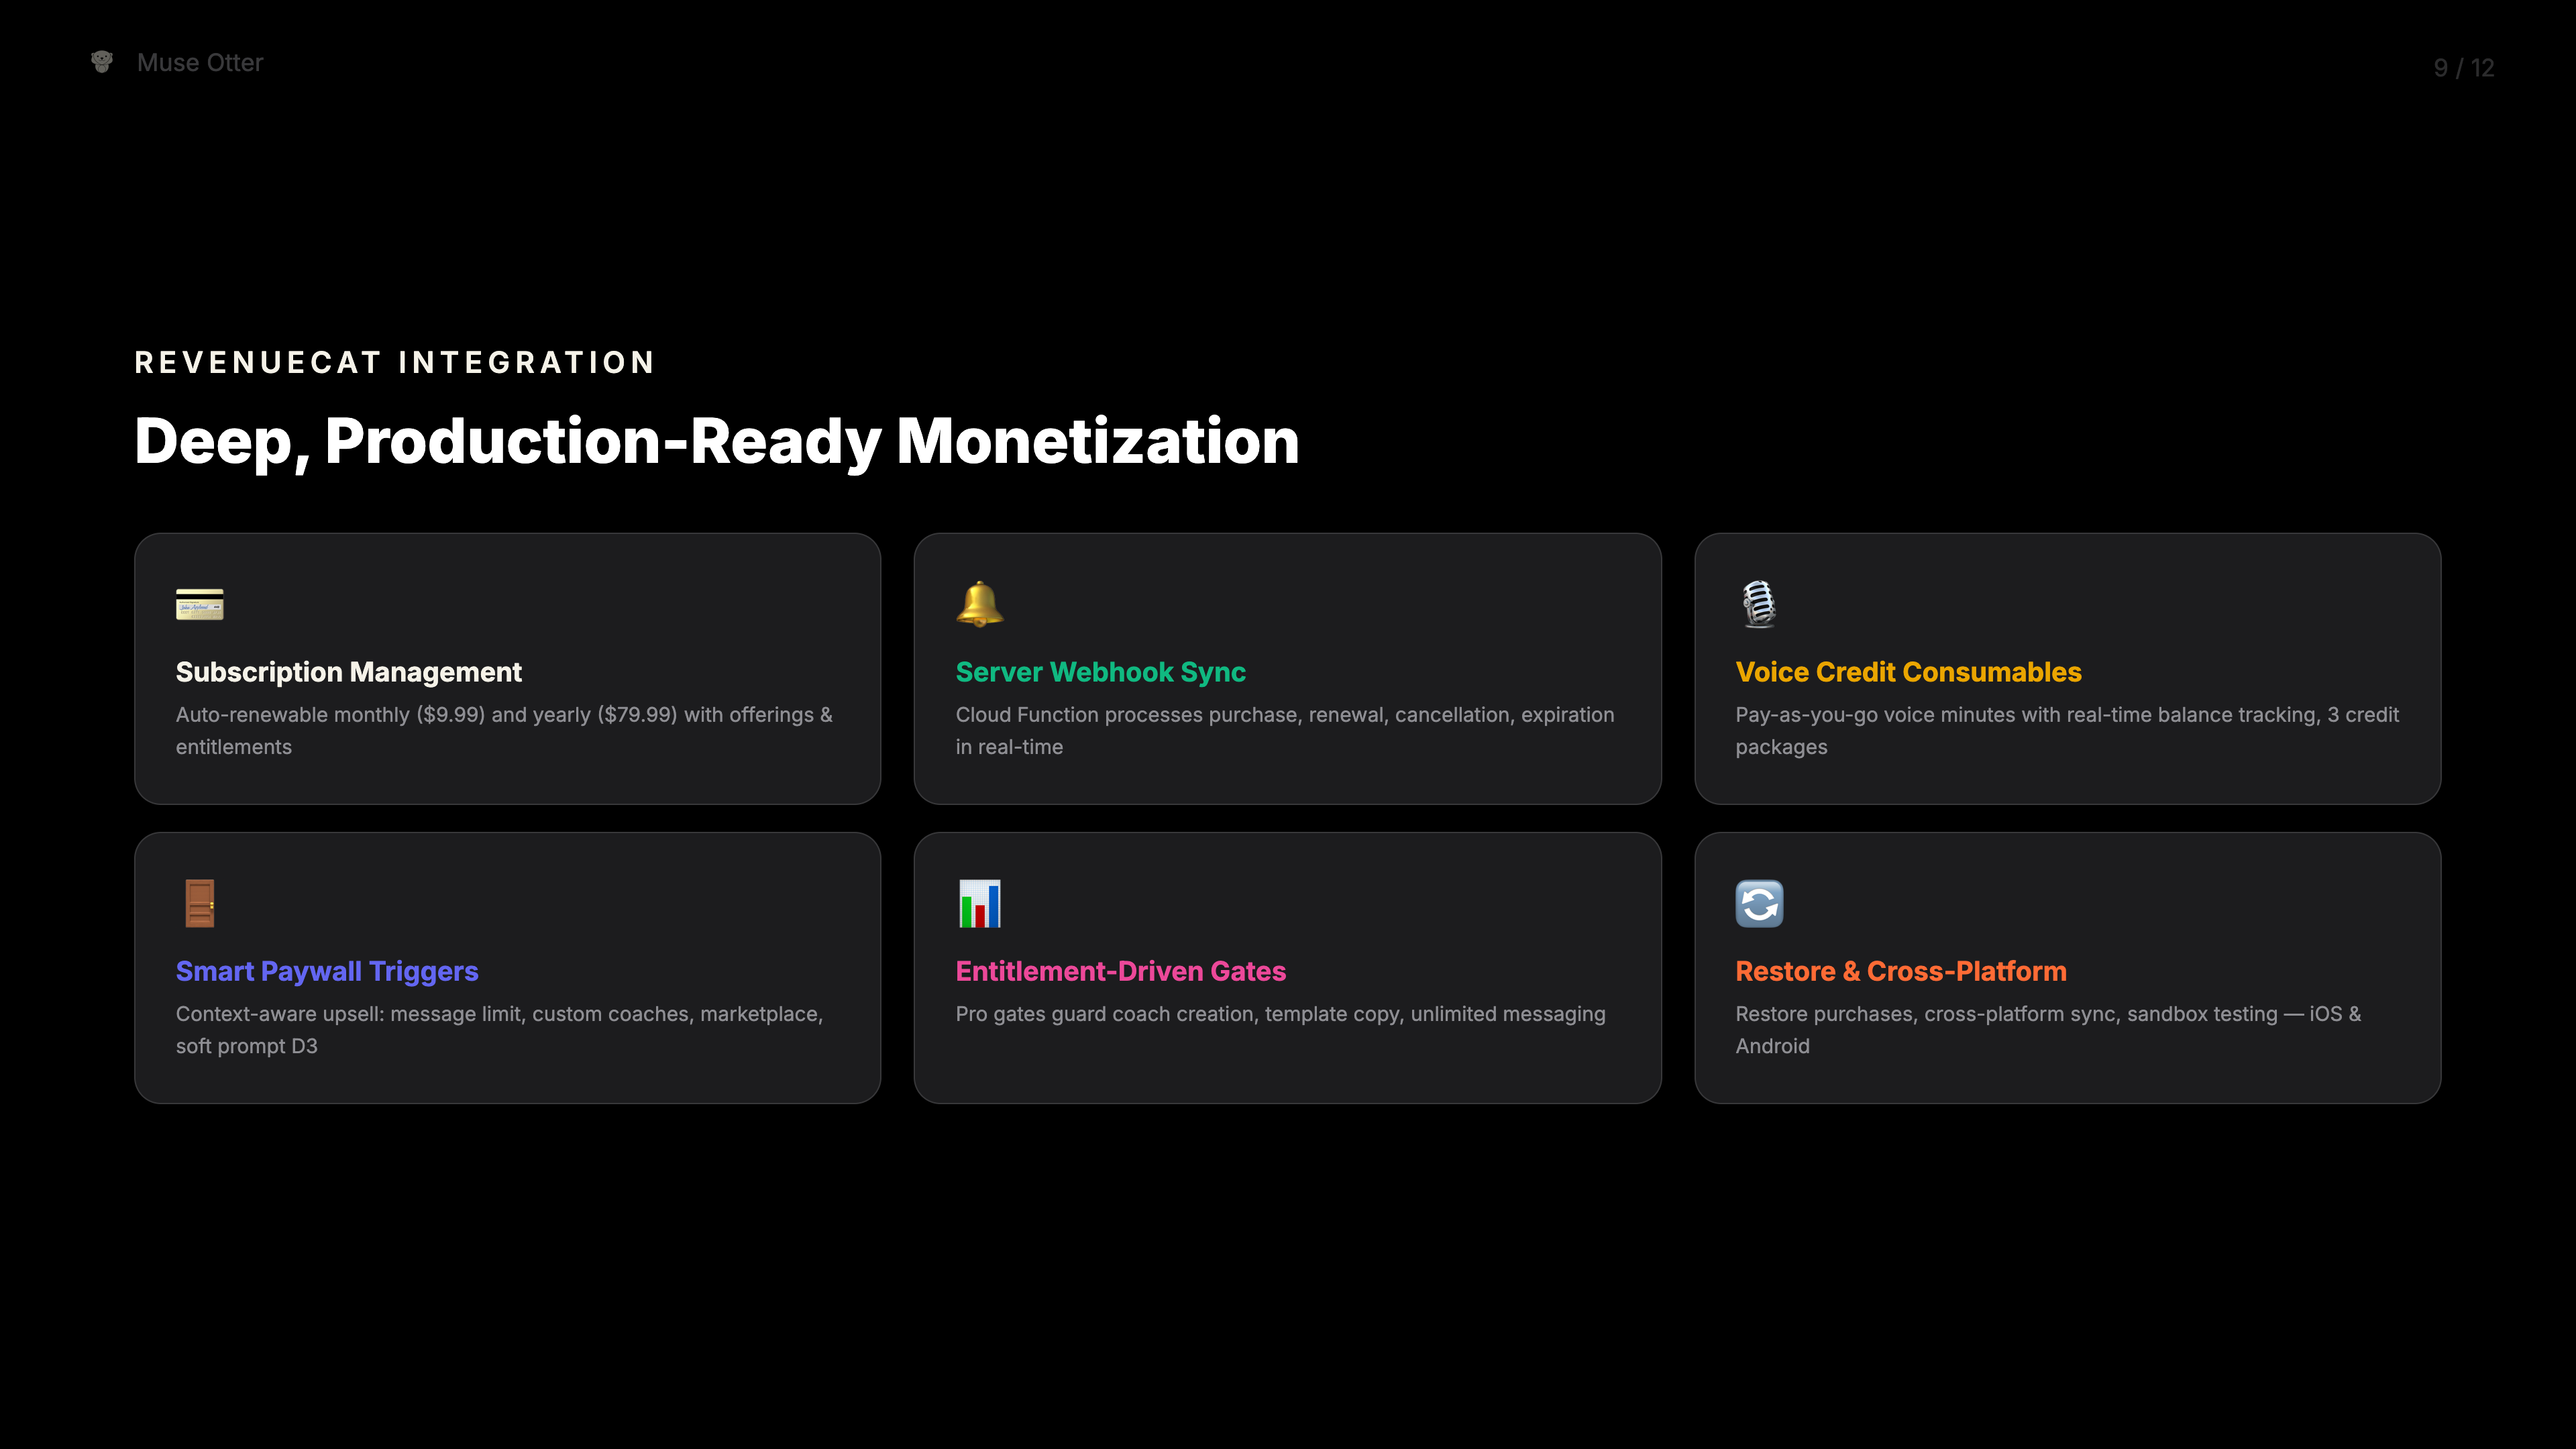Screen dimensions: 2576x1449
Task: Select the Server Webhook Sync heading
Action: [1100, 672]
